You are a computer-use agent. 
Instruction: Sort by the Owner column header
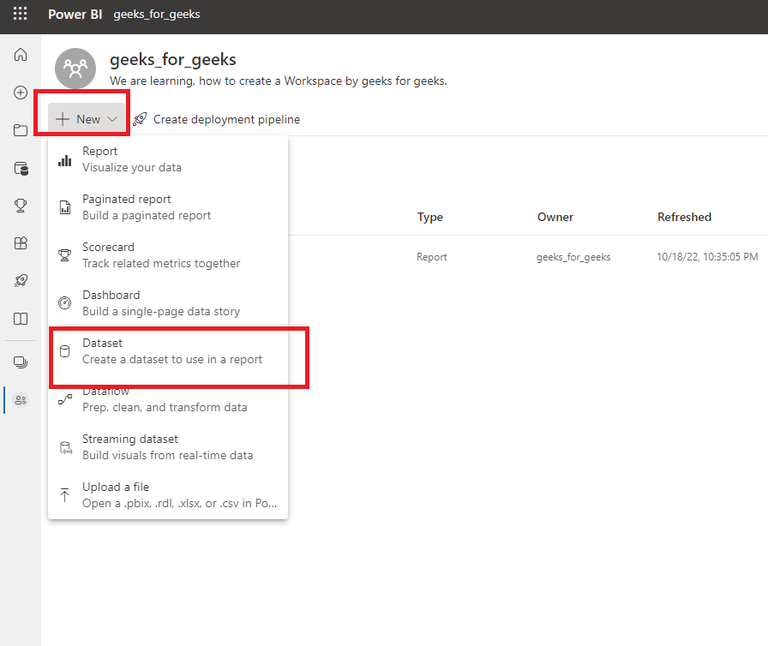555,217
